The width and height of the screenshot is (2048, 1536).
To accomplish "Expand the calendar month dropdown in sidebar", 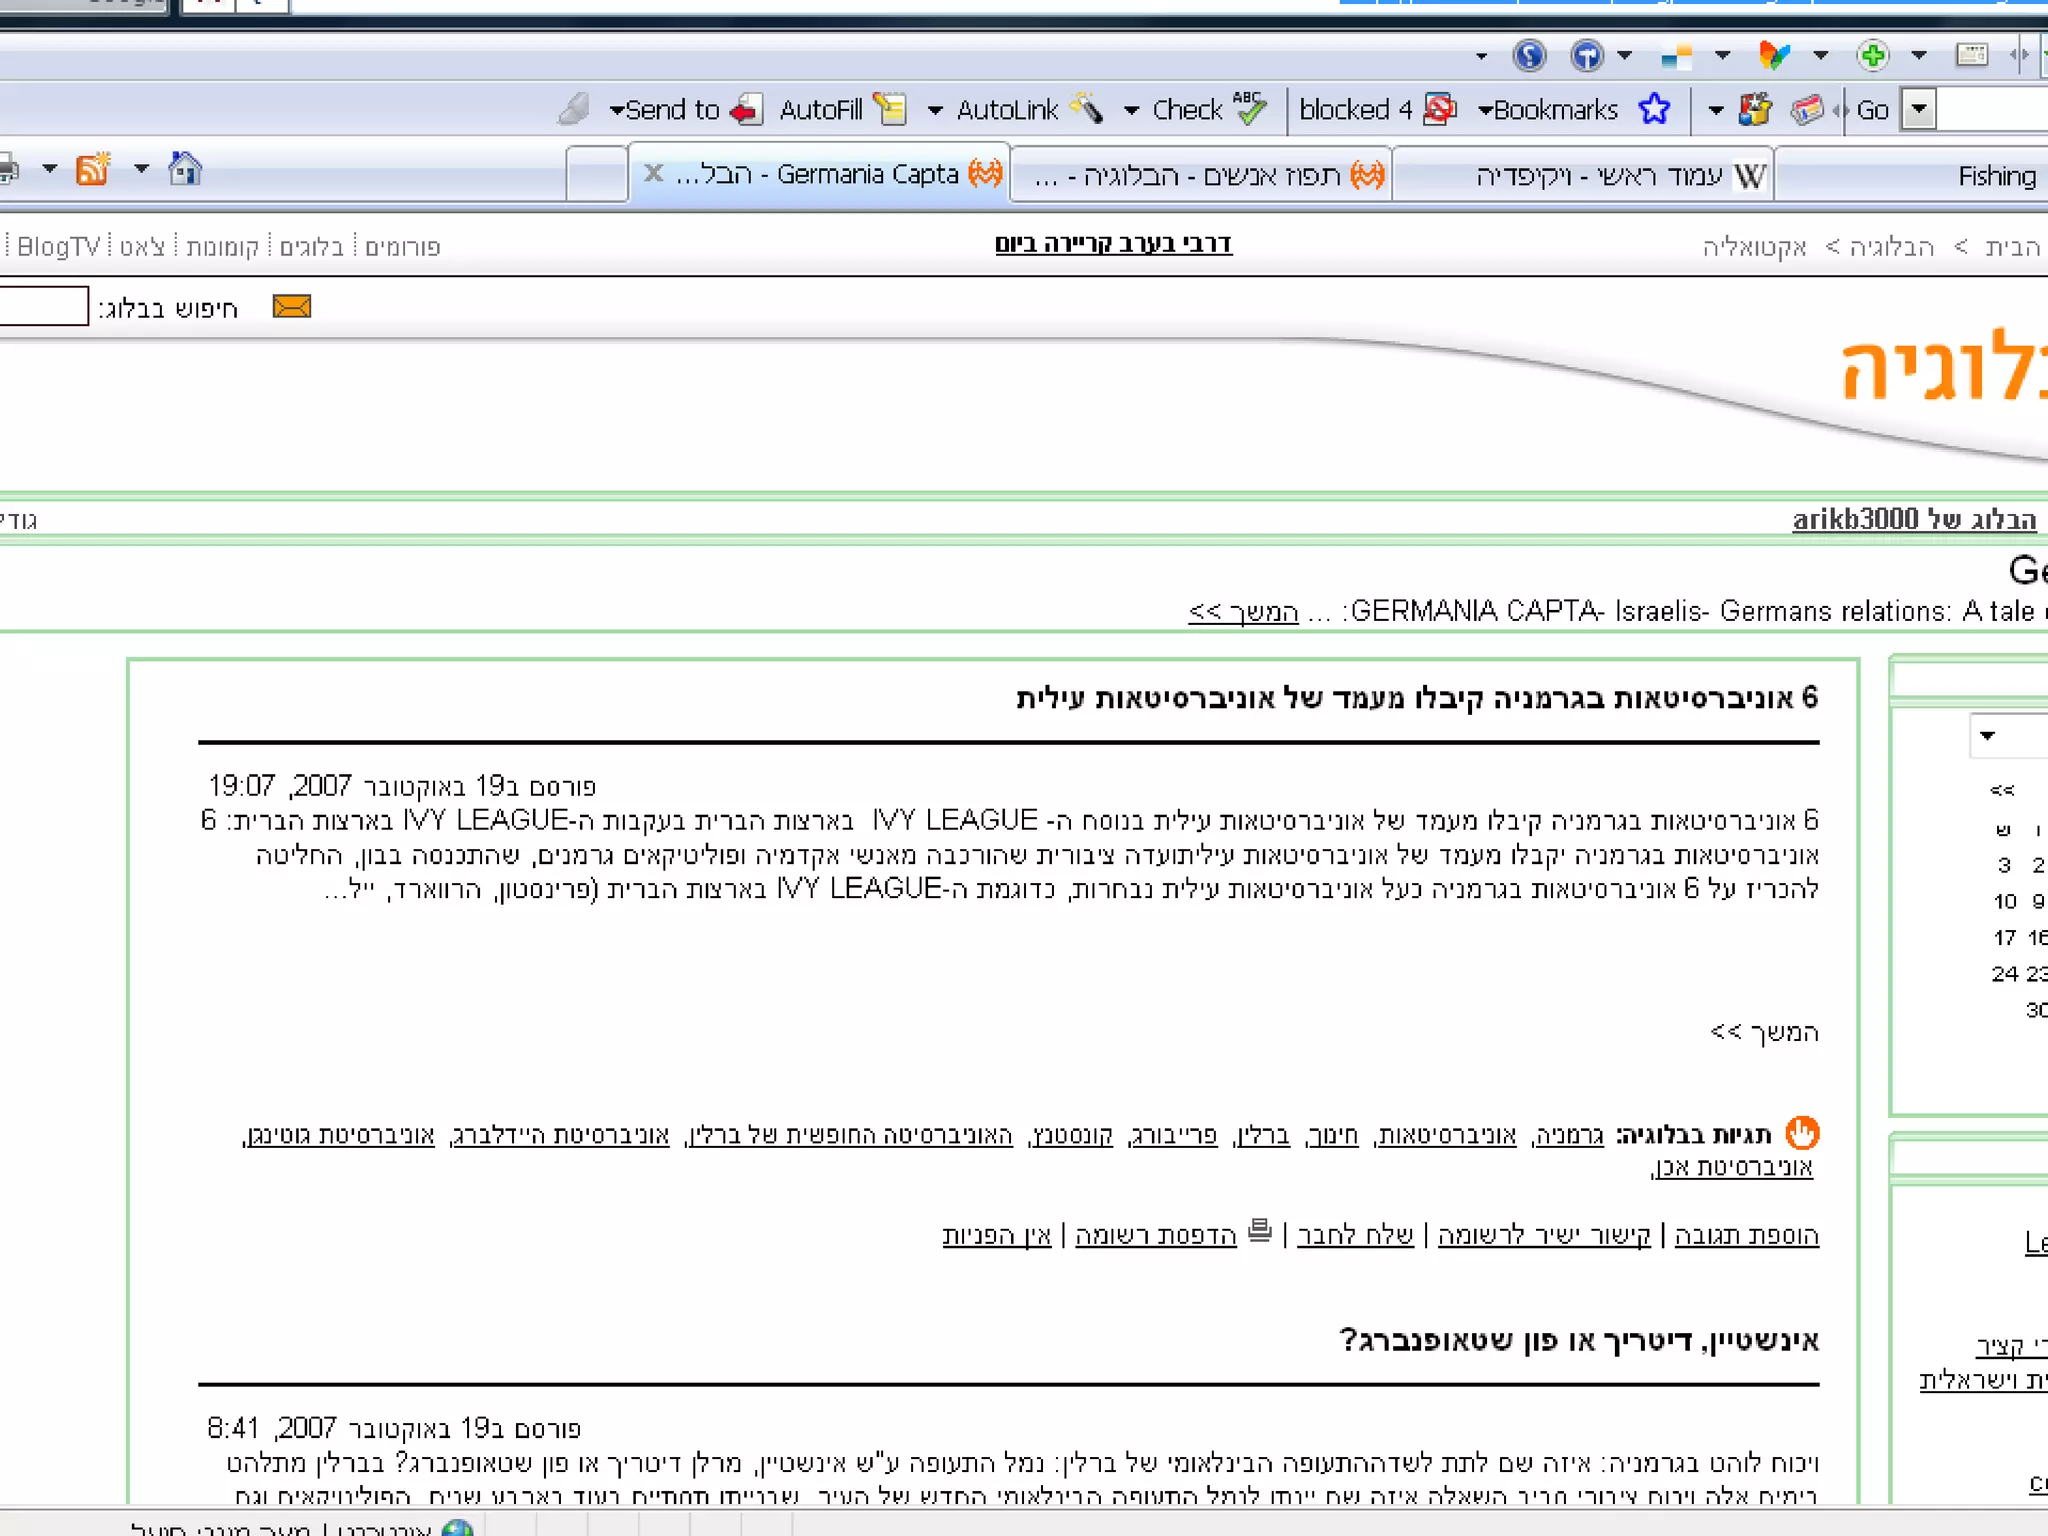I will point(1987,736).
